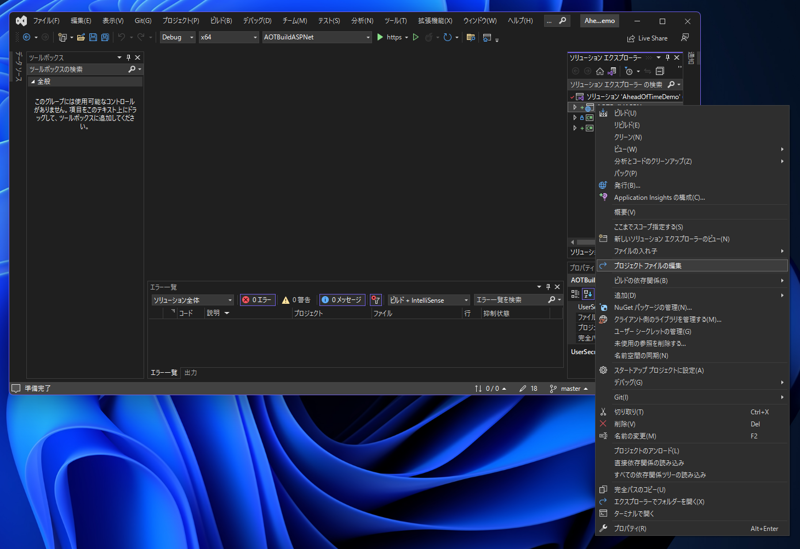The height and width of the screenshot is (549, 800).
Task: Click the pending changes count 18
Action: tap(529, 389)
